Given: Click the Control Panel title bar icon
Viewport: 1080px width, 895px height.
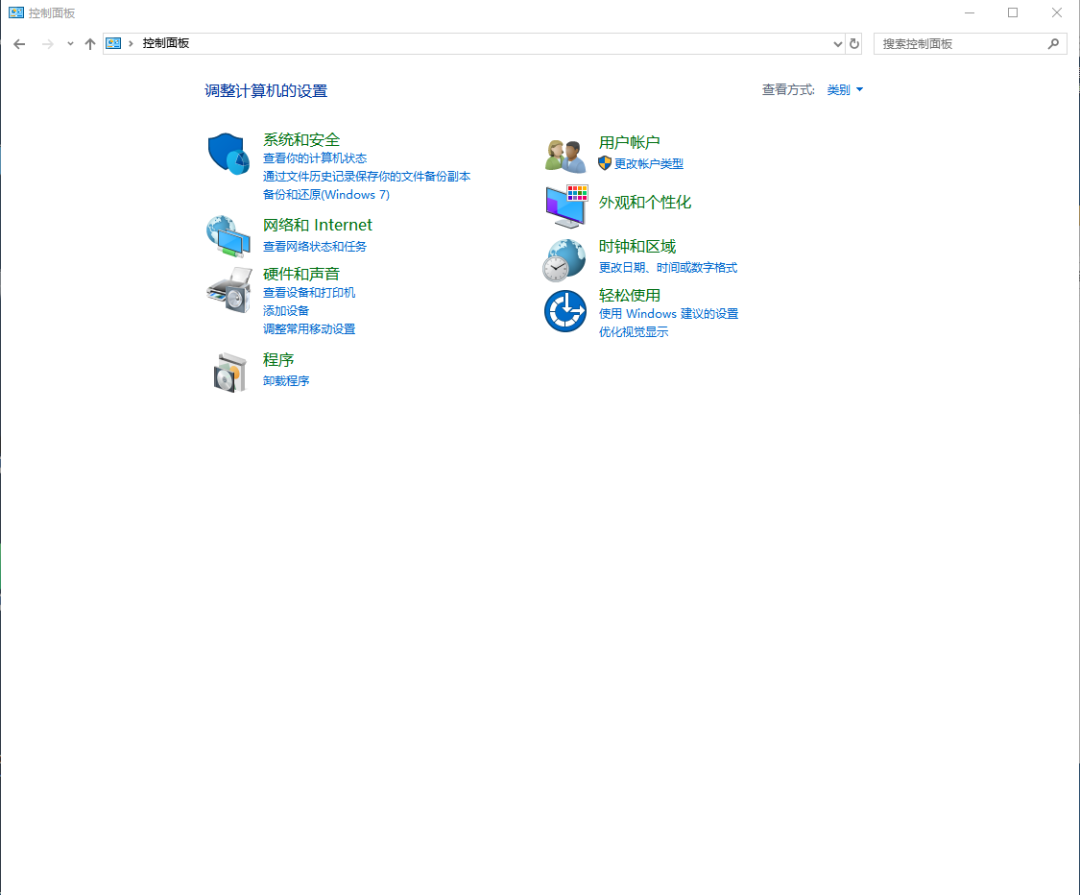Looking at the screenshot, I should pos(16,12).
